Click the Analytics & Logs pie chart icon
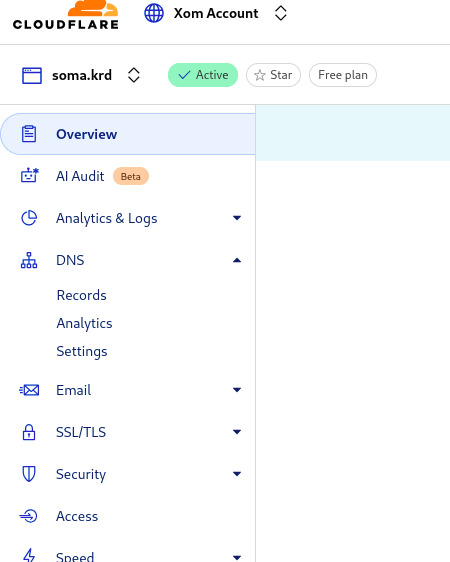This screenshot has width=450, height=562. tap(29, 218)
